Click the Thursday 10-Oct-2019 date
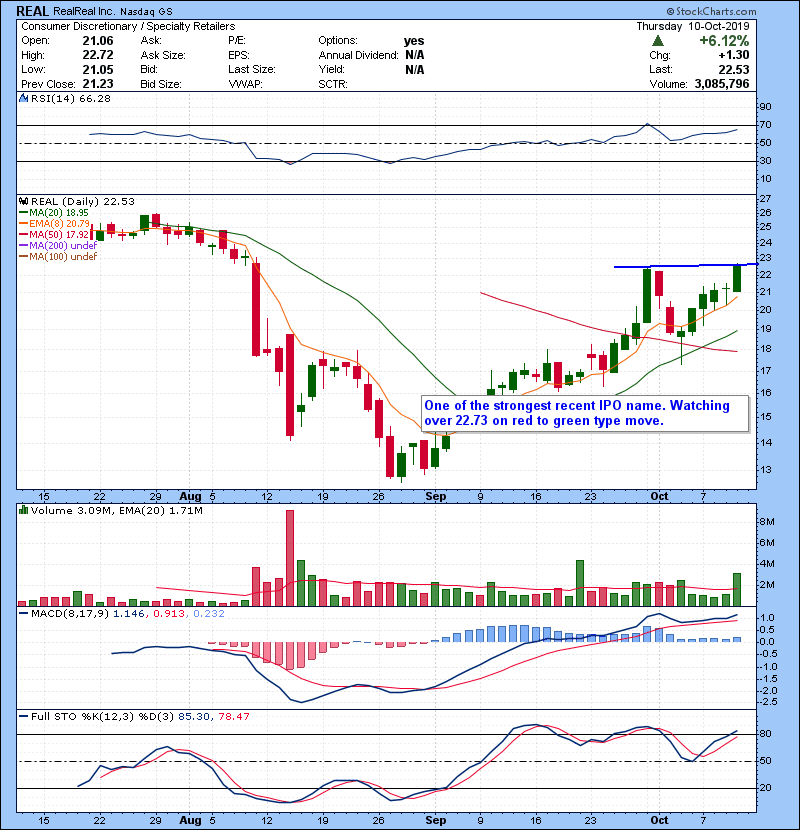The width and height of the screenshot is (800, 830). click(x=693, y=26)
